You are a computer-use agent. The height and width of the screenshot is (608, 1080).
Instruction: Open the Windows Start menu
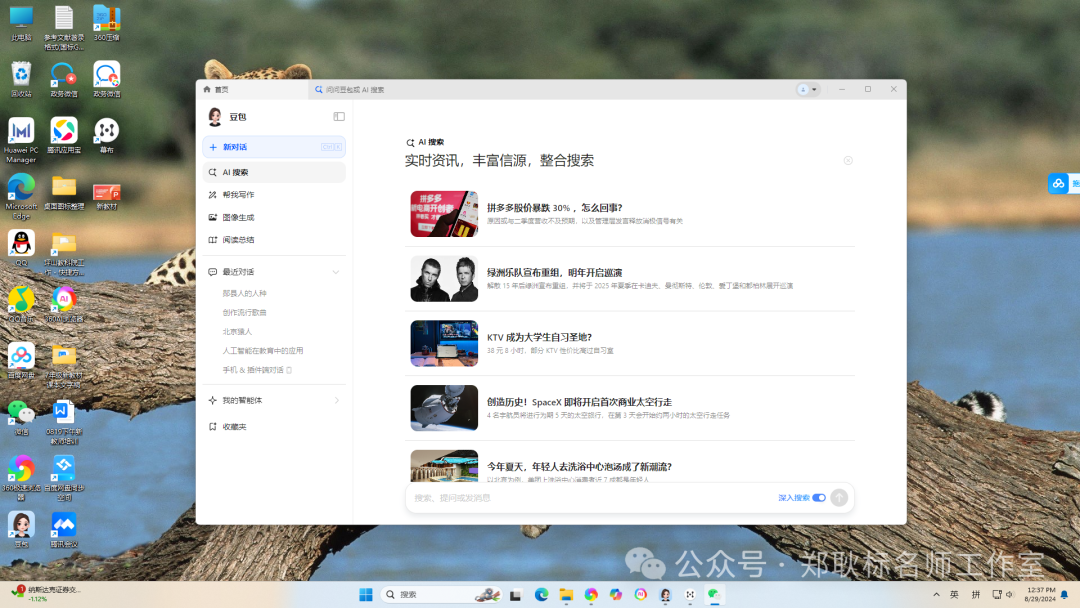366,595
